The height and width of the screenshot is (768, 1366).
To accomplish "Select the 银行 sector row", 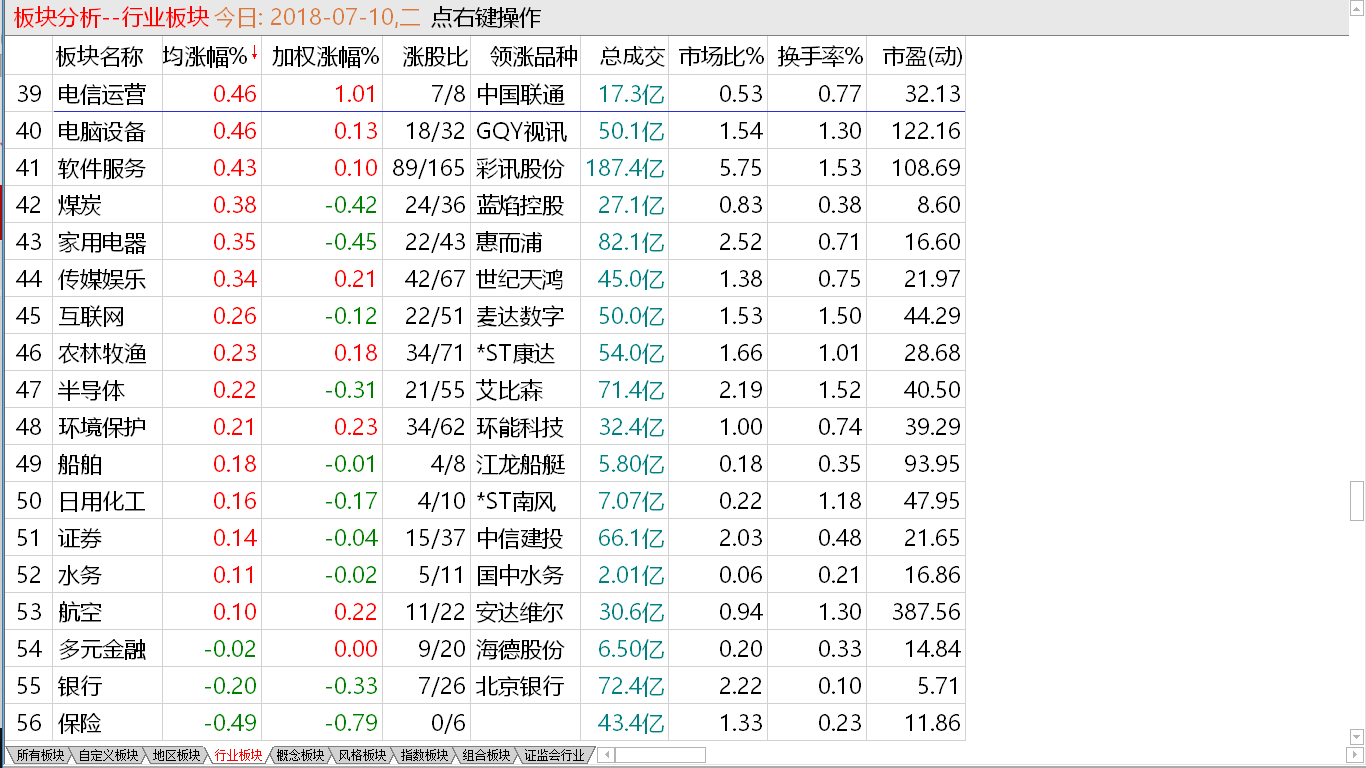I will [x=485, y=686].
